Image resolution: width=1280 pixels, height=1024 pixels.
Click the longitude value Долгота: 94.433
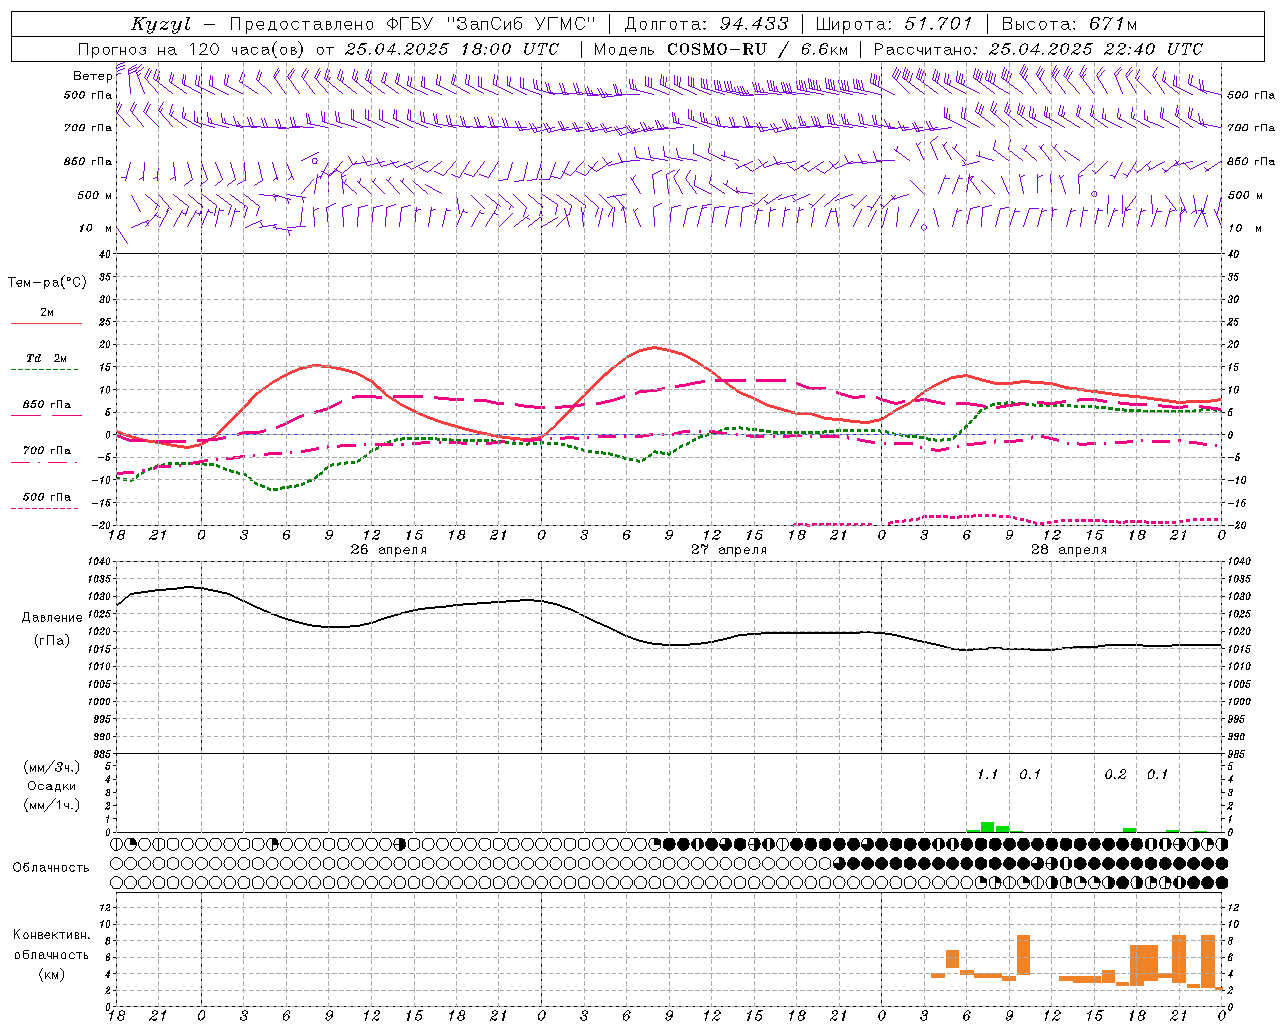pyautogui.click(x=707, y=24)
